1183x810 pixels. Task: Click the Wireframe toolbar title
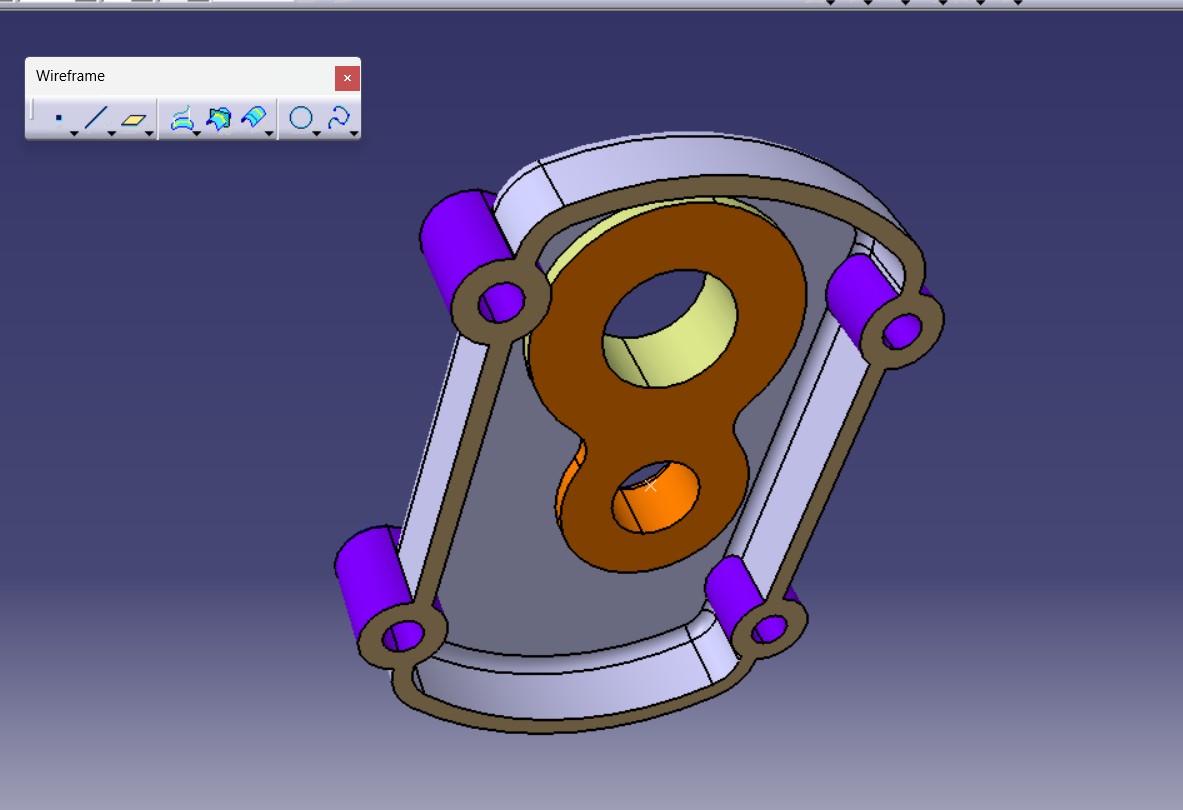[70, 76]
